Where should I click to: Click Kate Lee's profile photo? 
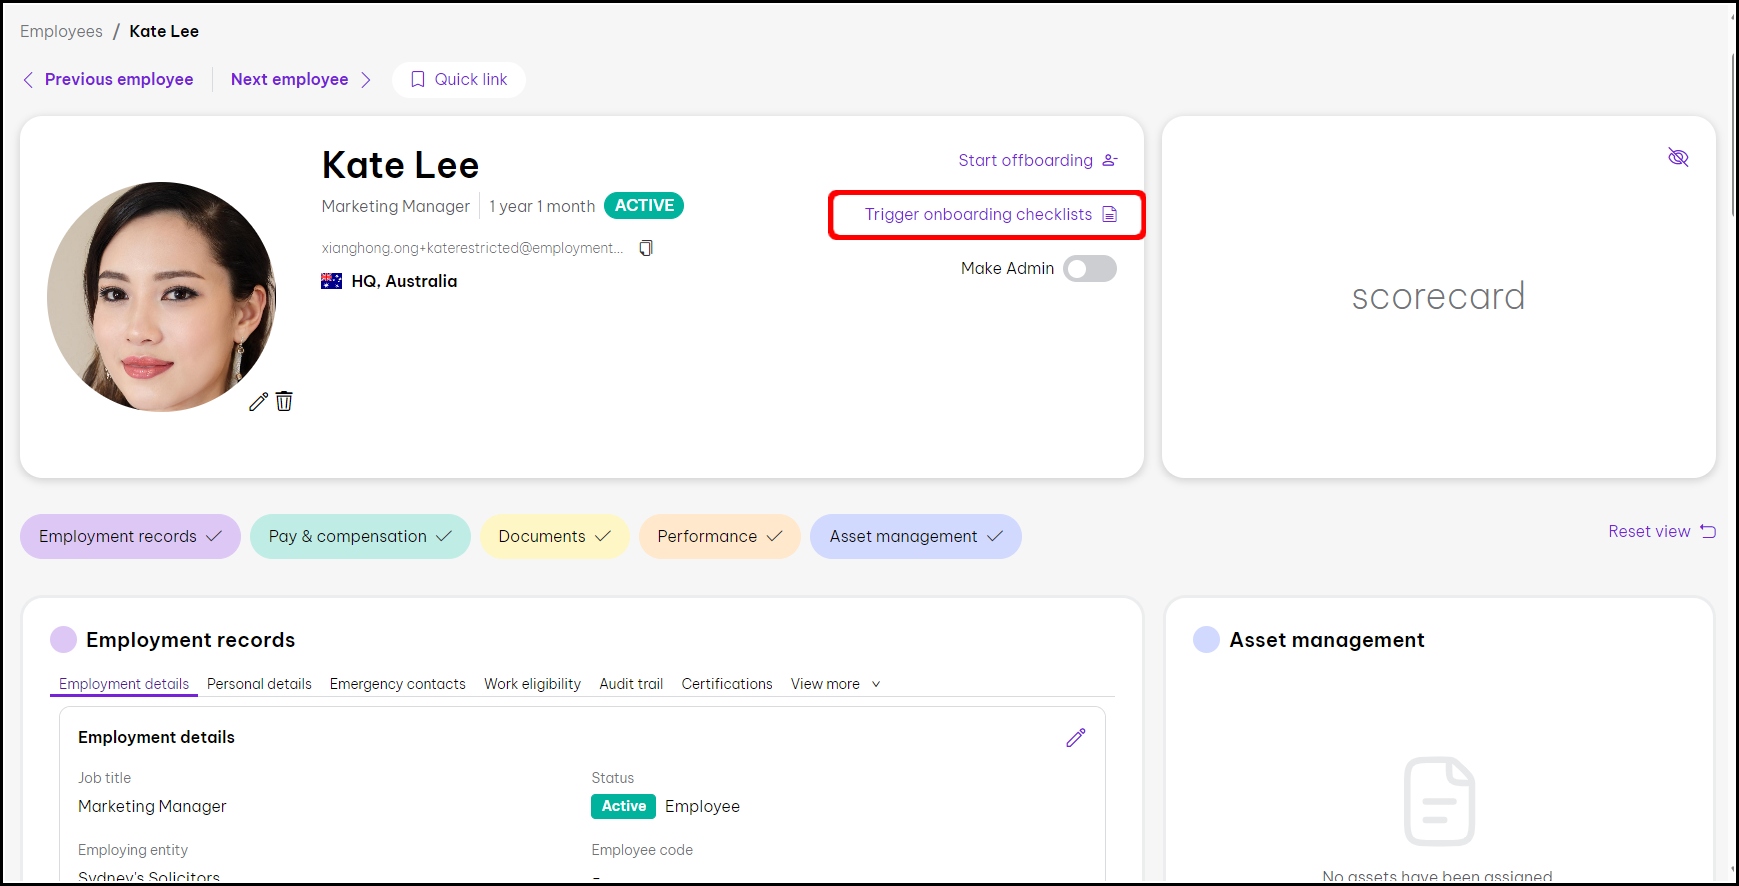(x=161, y=297)
